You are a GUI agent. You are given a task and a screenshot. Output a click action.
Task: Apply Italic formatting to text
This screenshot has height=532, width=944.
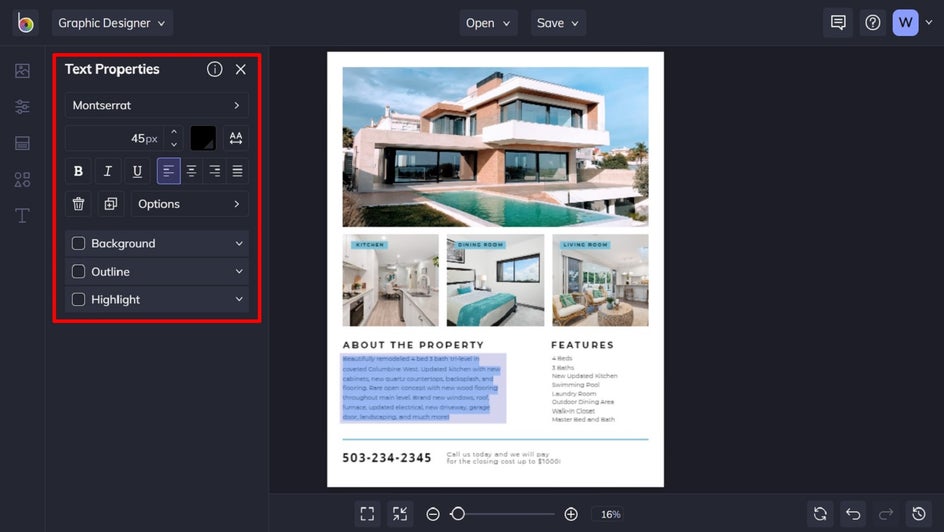tap(108, 171)
